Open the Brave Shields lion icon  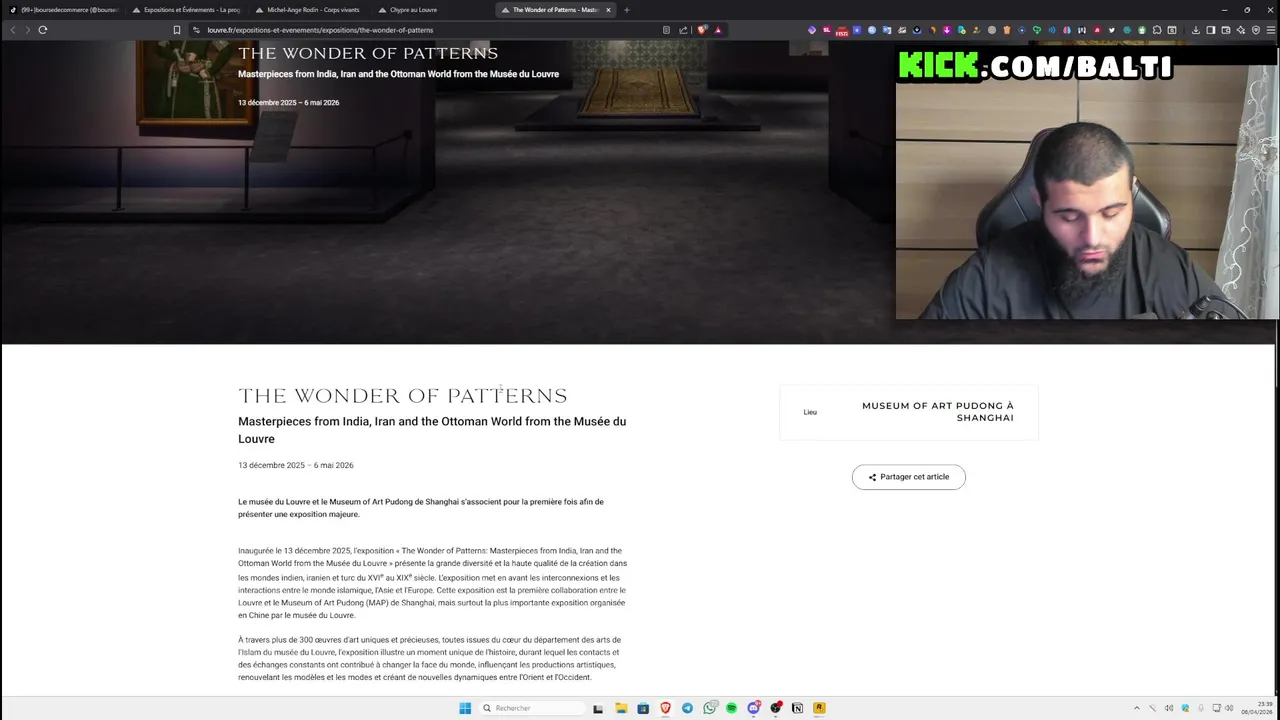pos(702,30)
